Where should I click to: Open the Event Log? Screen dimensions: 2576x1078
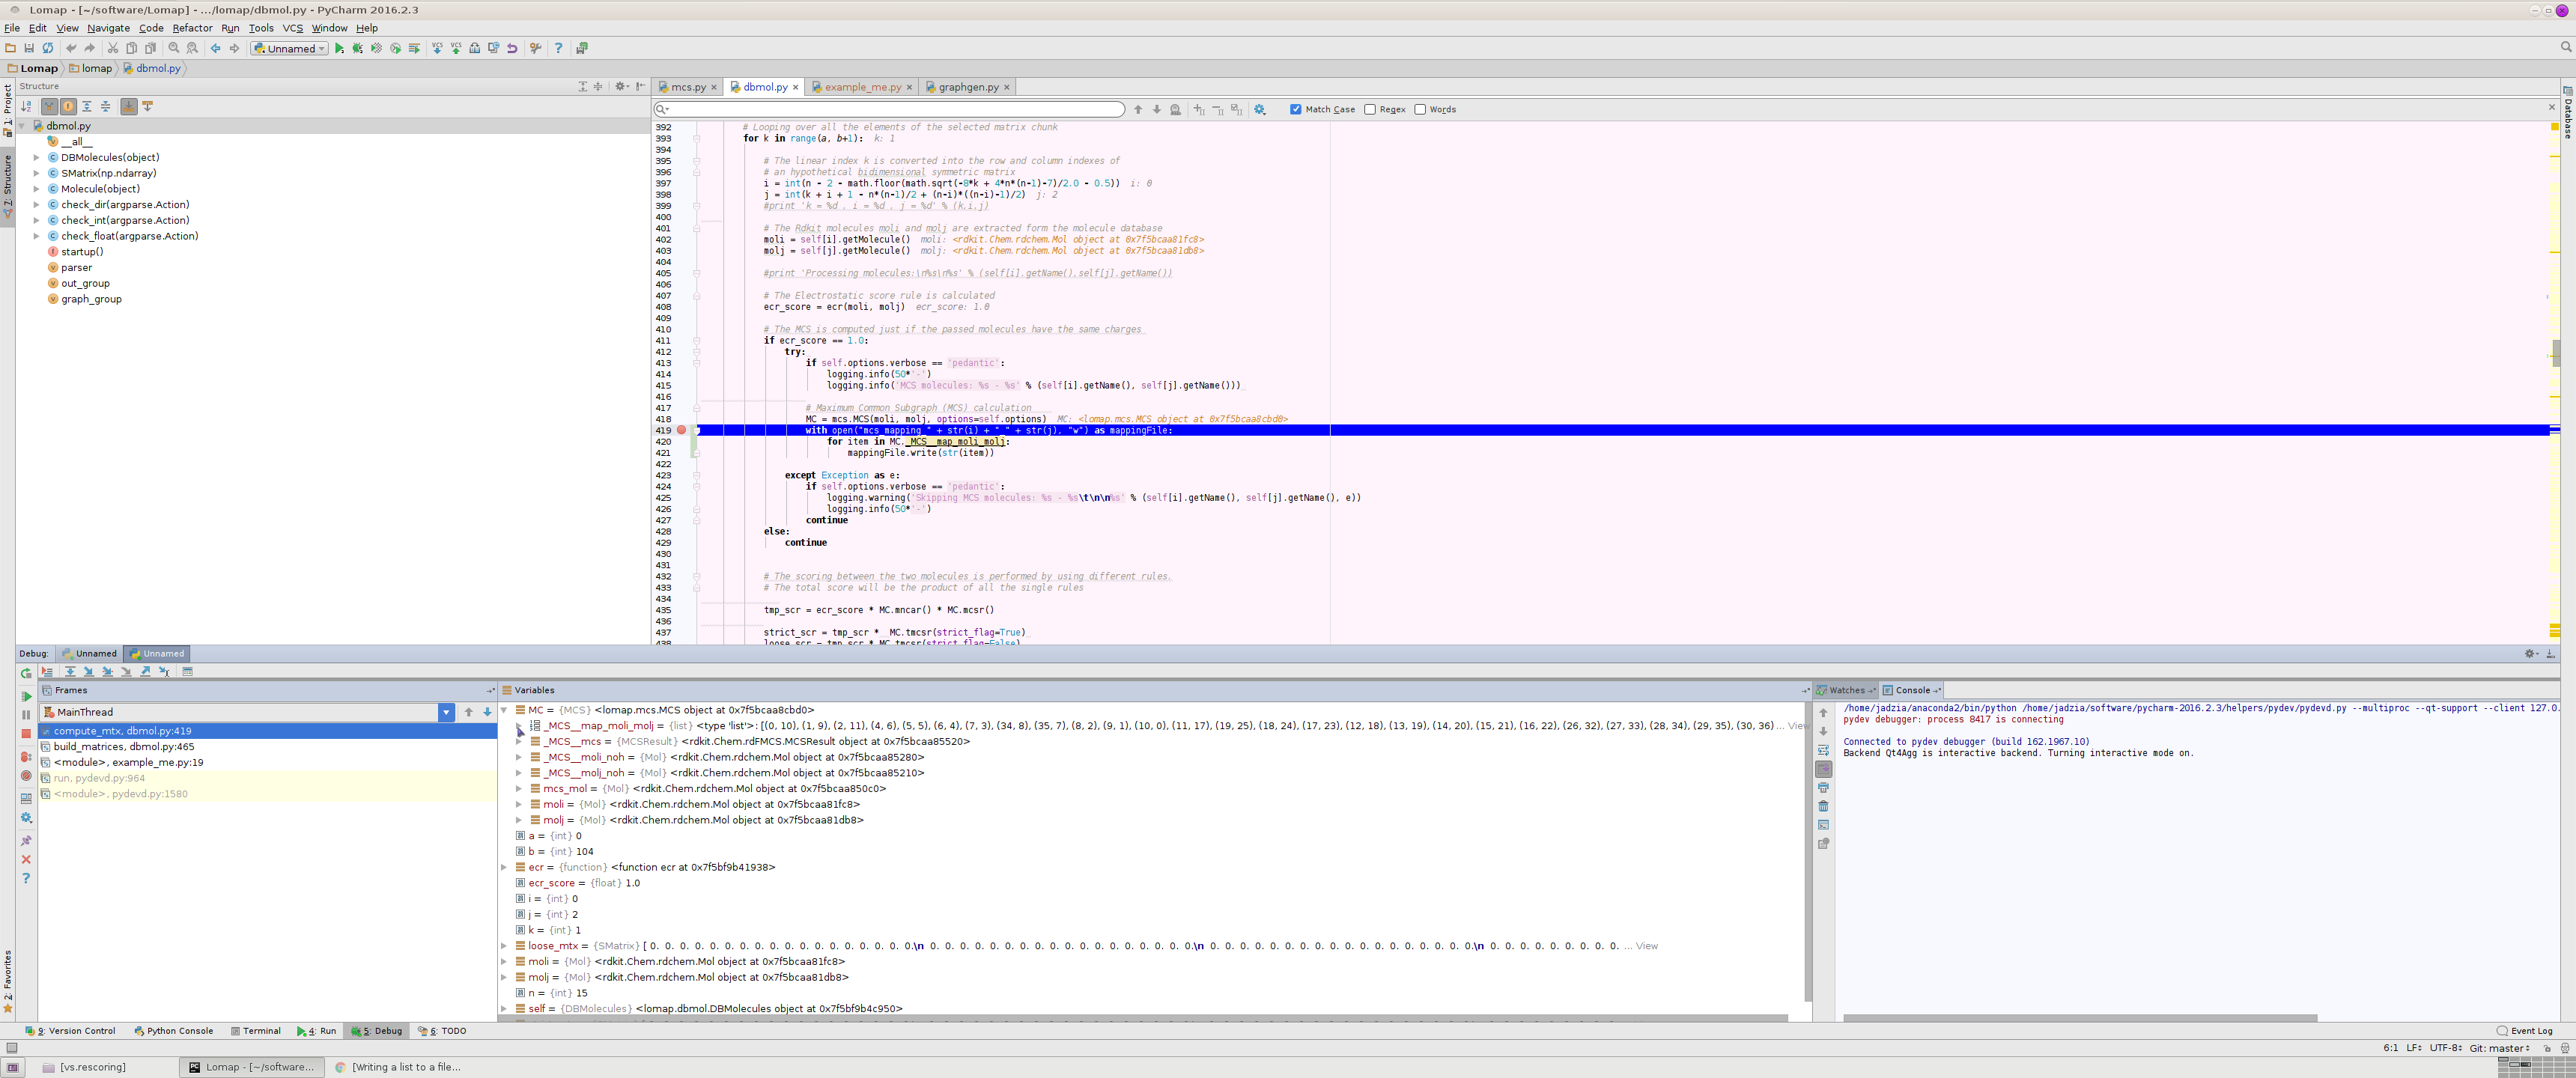coord(2525,1031)
